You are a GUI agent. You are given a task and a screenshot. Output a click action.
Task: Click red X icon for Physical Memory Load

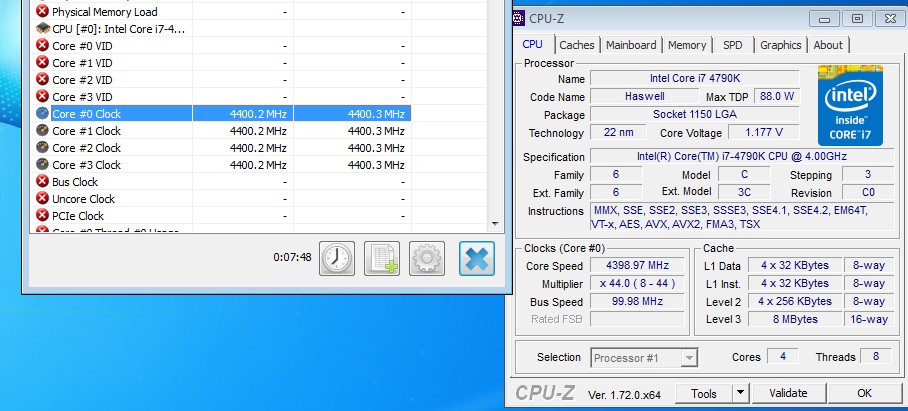[x=42, y=11]
